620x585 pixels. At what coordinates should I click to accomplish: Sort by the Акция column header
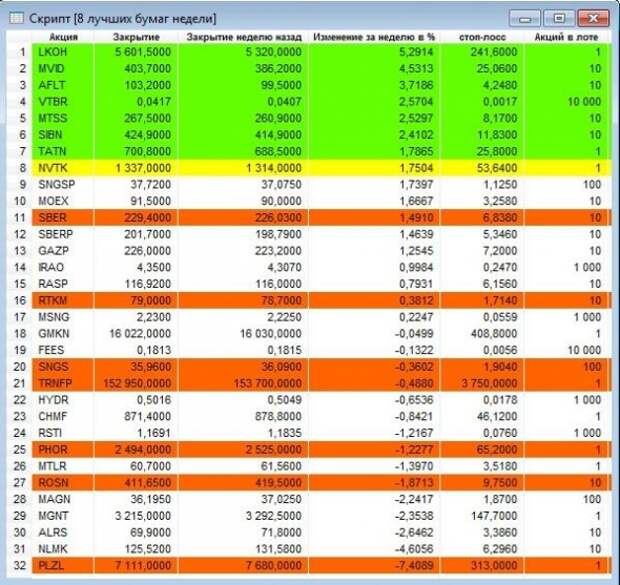point(63,37)
